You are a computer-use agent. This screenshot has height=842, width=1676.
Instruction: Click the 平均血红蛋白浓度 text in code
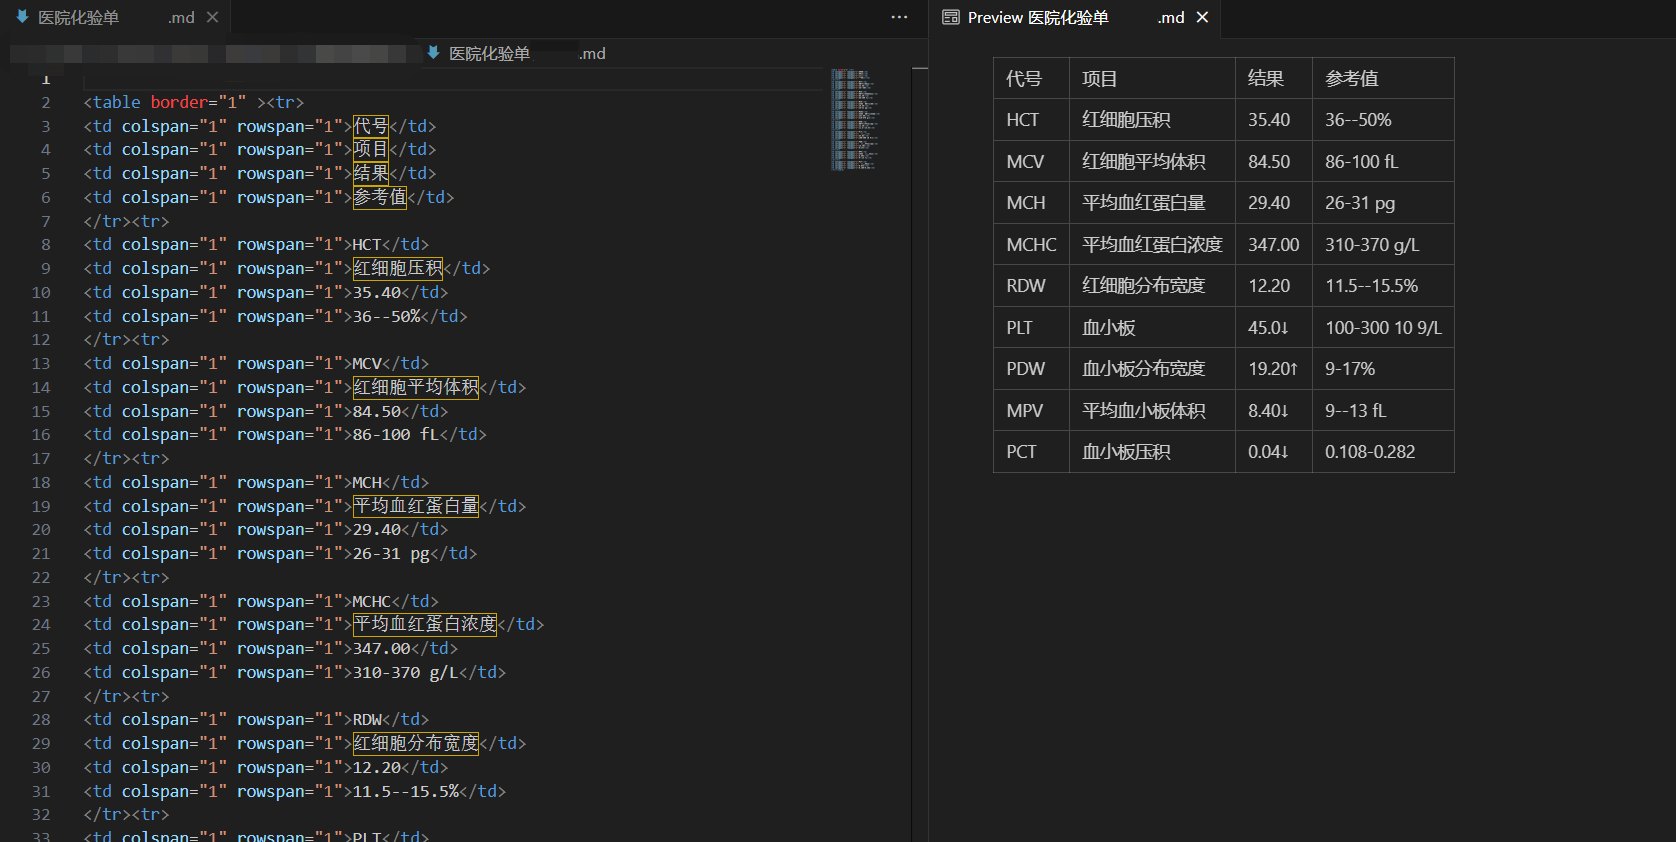[425, 624]
